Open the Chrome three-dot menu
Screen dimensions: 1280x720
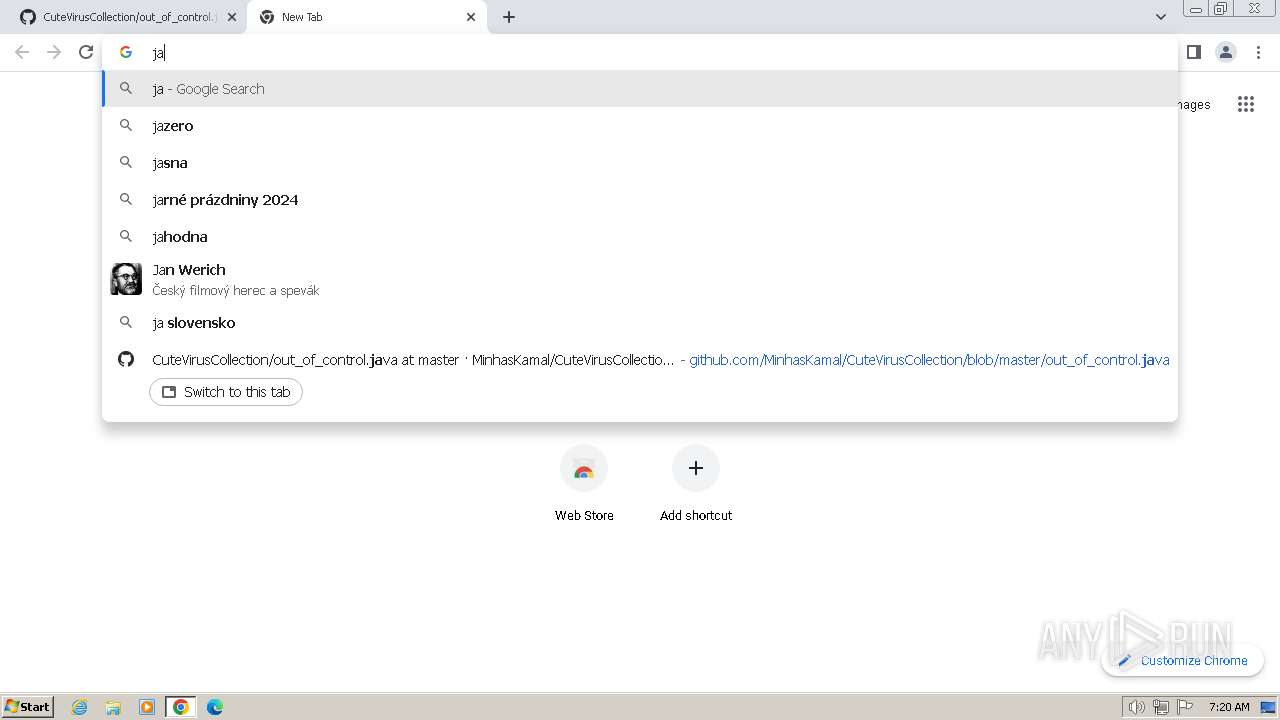point(1258,52)
